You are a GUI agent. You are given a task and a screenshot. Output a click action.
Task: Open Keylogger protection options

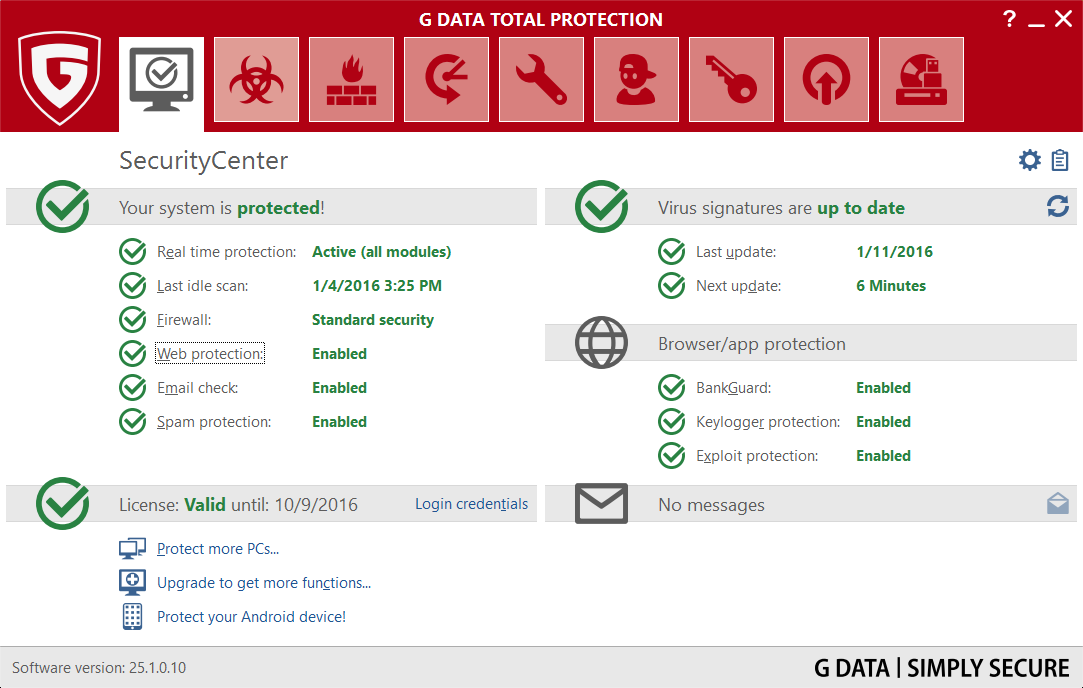coord(768,422)
